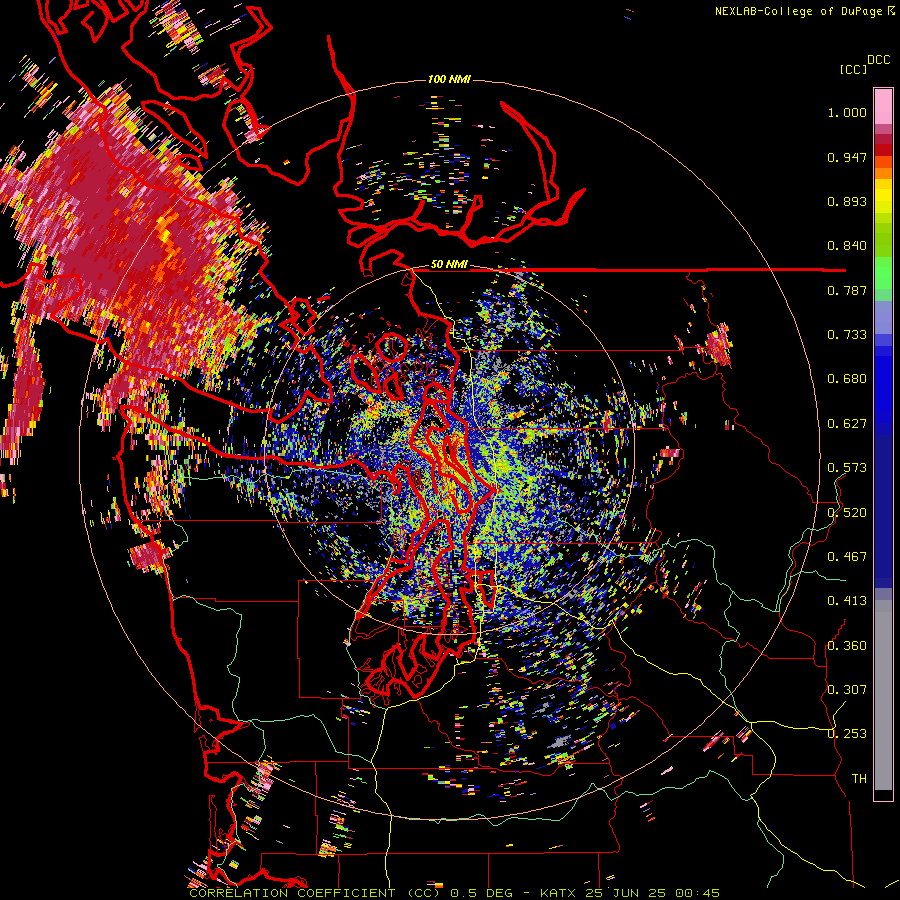The width and height of the screenshot is (900, 900).
Task: Click the 1.000 color scale value
Action: pyautogui.click(x=847, y=112)
